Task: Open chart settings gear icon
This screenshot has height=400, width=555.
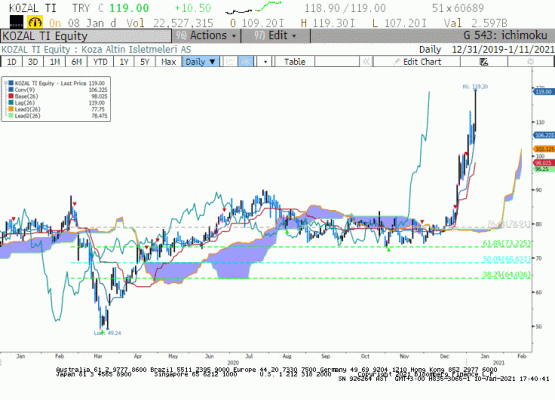Action: [x=530, y=62]
